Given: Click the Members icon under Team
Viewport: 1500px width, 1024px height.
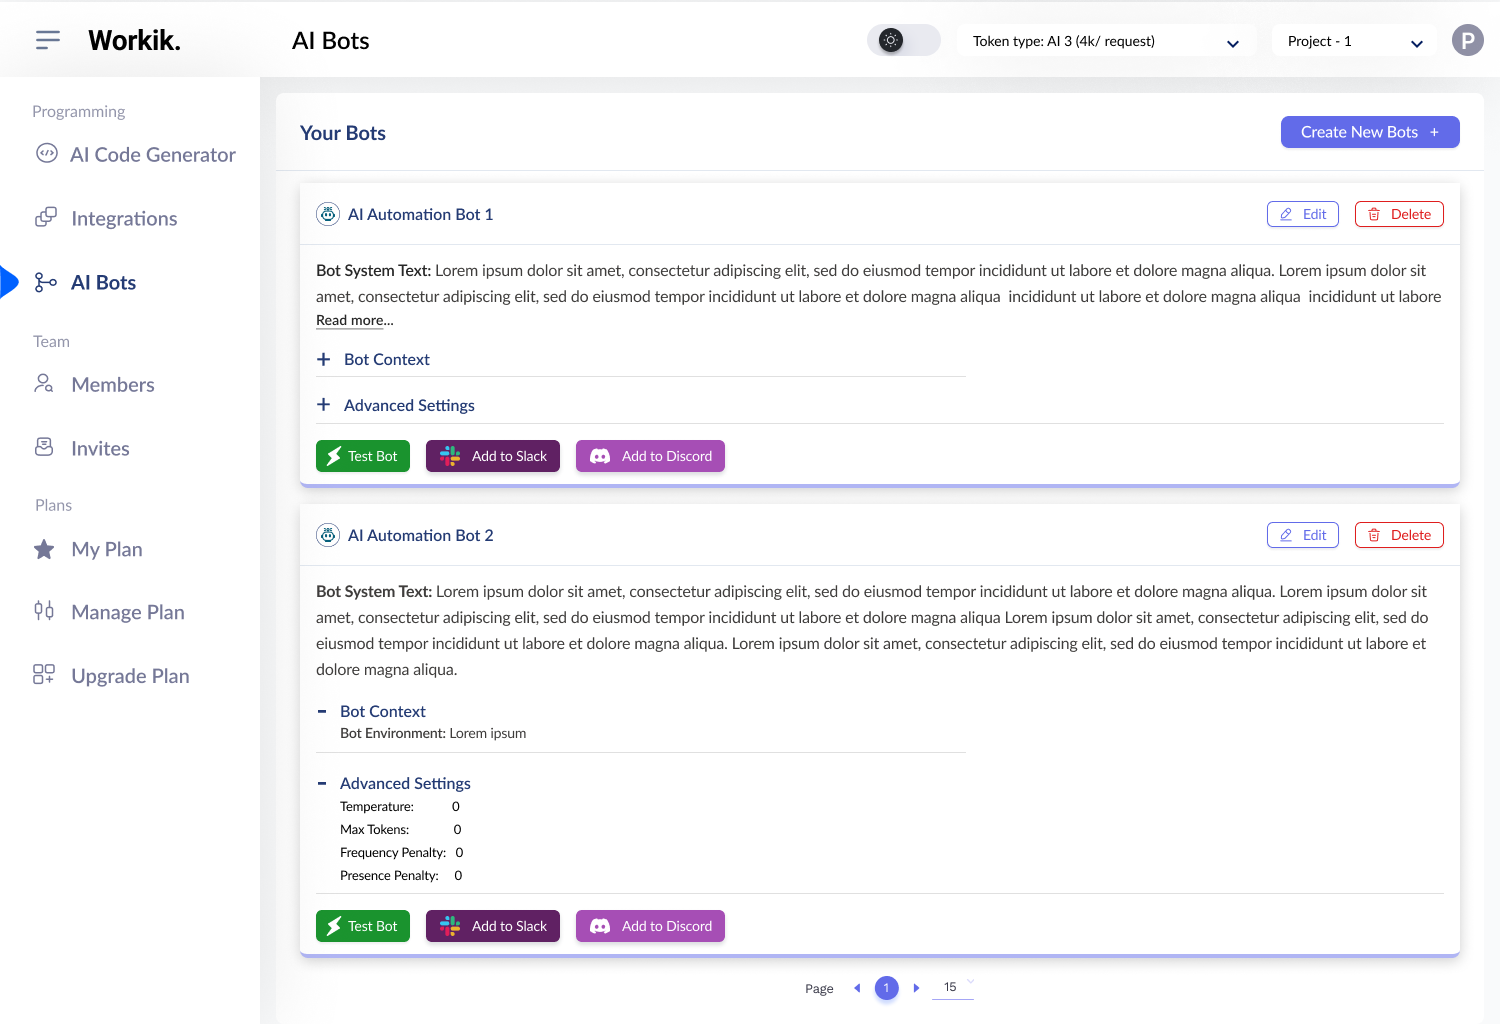Looking at the screenshot, I should 43,384.
